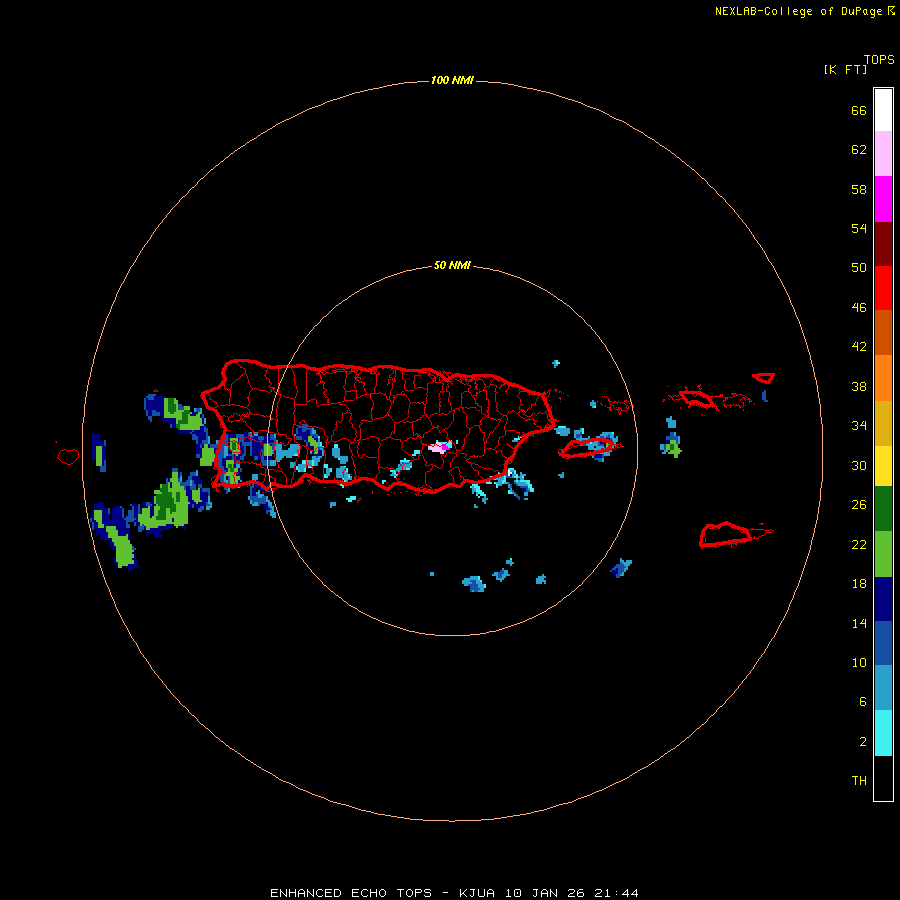Screen dimensions: 900x900
Task: Click the dark red legend color band
Action: [x=883, y=243]
